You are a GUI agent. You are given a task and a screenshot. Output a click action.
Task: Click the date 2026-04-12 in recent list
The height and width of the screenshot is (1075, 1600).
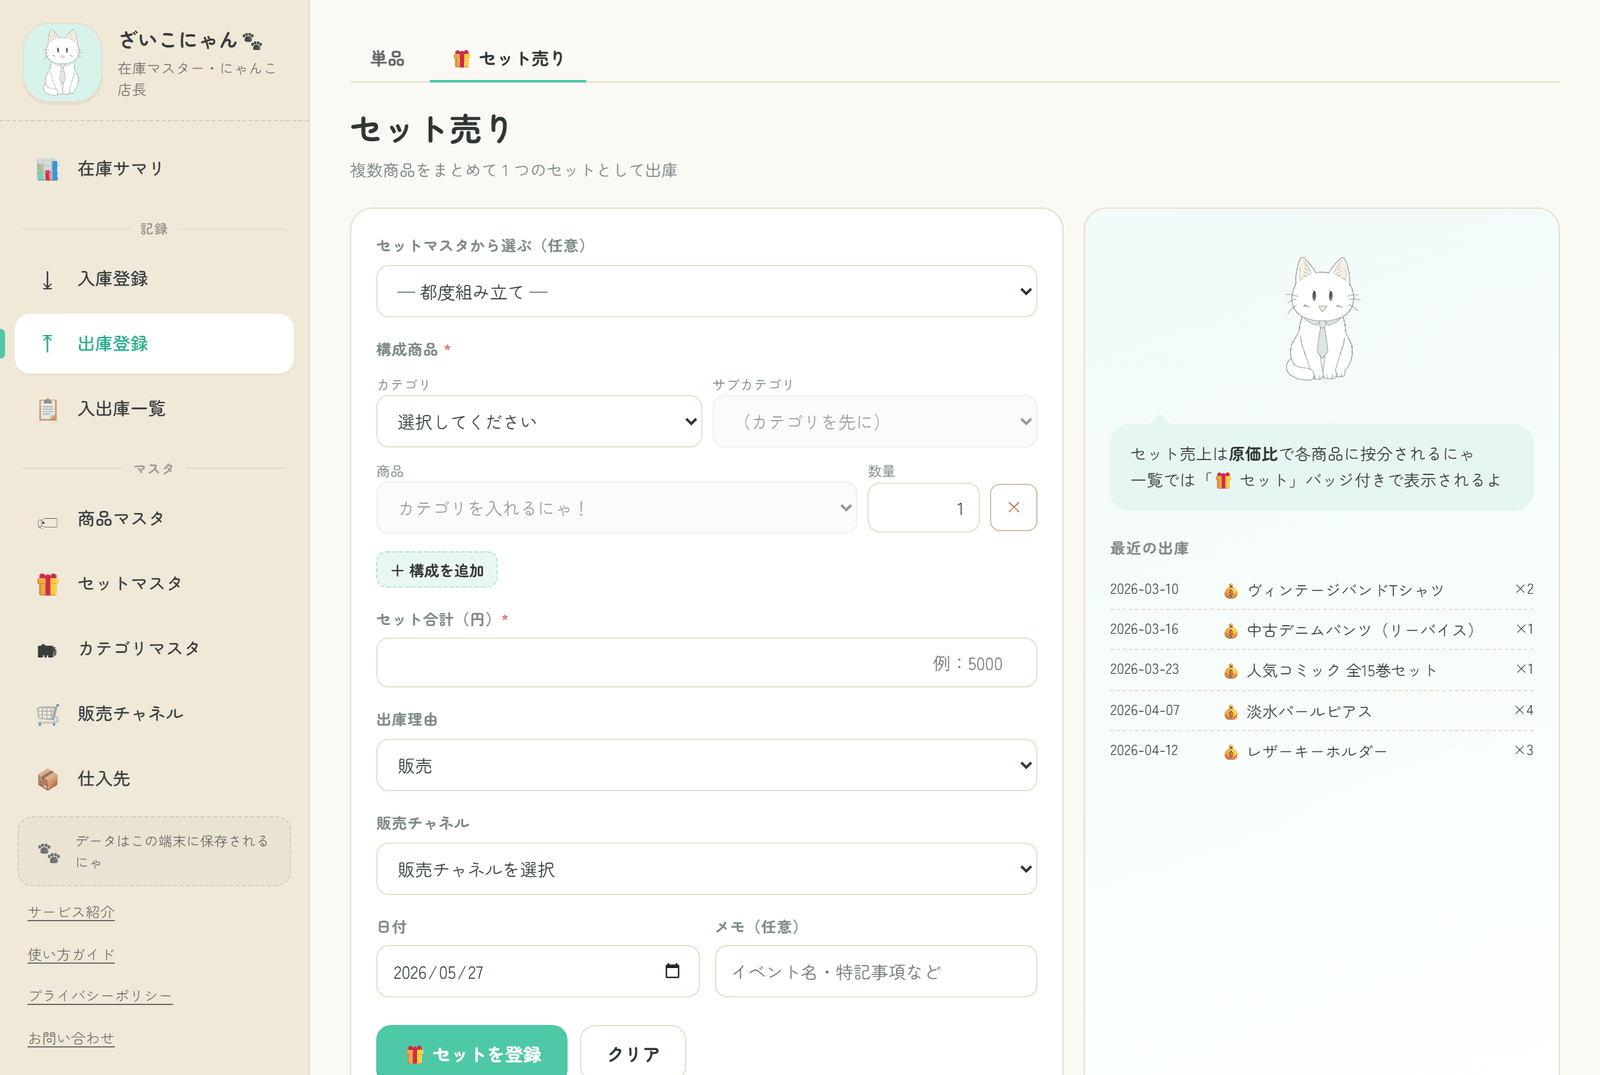pyautogui.click(x=1144, y=750)
